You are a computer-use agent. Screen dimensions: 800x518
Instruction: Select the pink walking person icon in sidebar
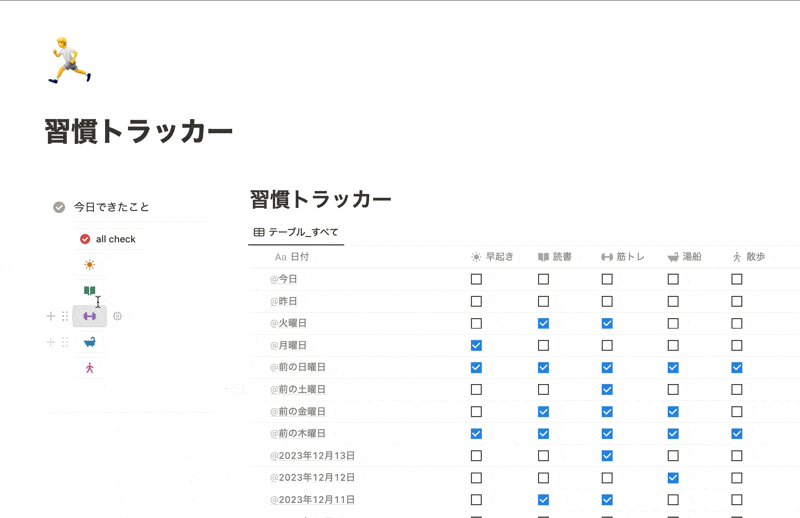90,368
